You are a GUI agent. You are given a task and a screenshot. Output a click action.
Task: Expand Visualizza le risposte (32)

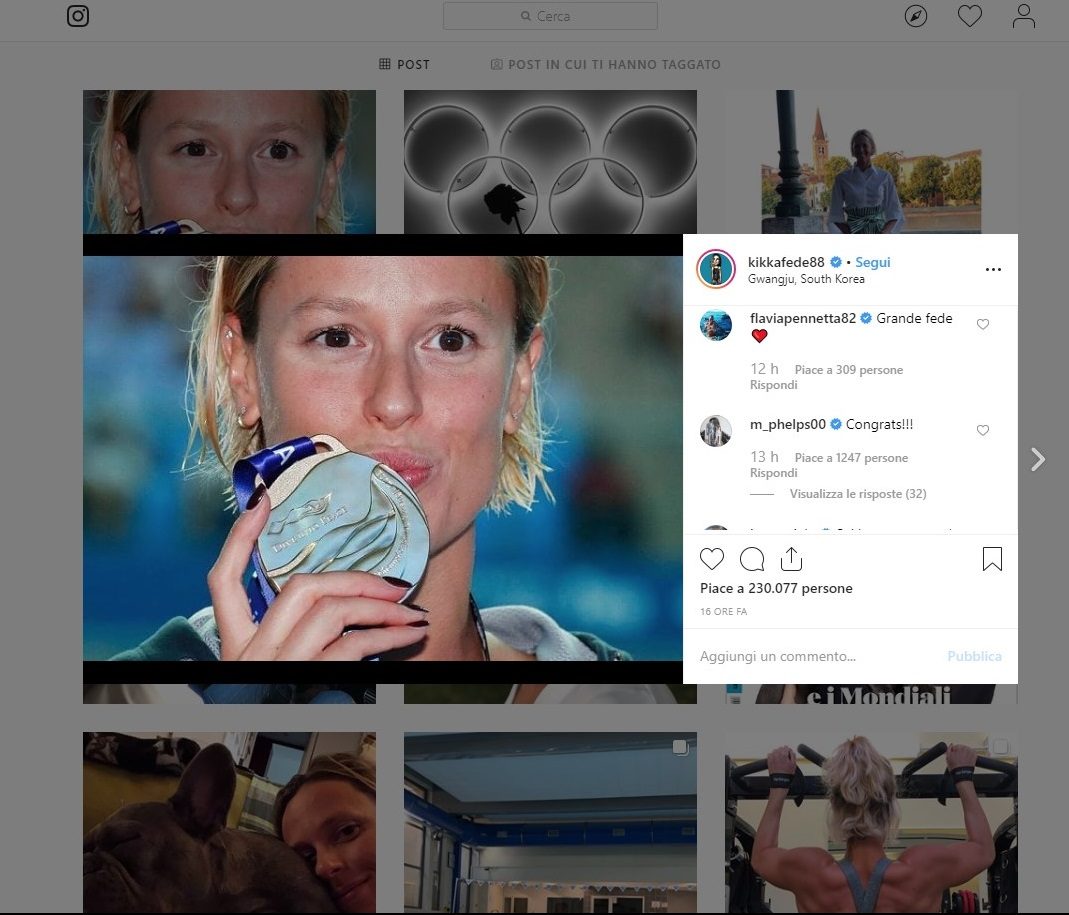click(857, 494)
